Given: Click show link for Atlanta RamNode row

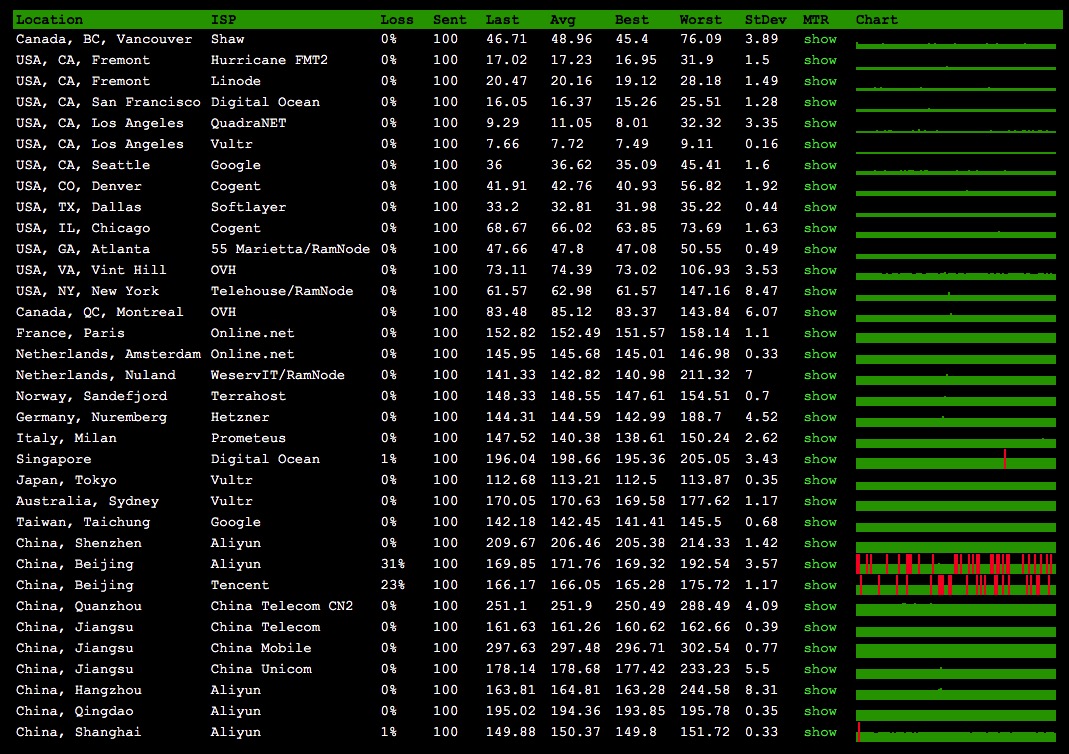Looking at the screenshot, I should [x=820, y=250].
